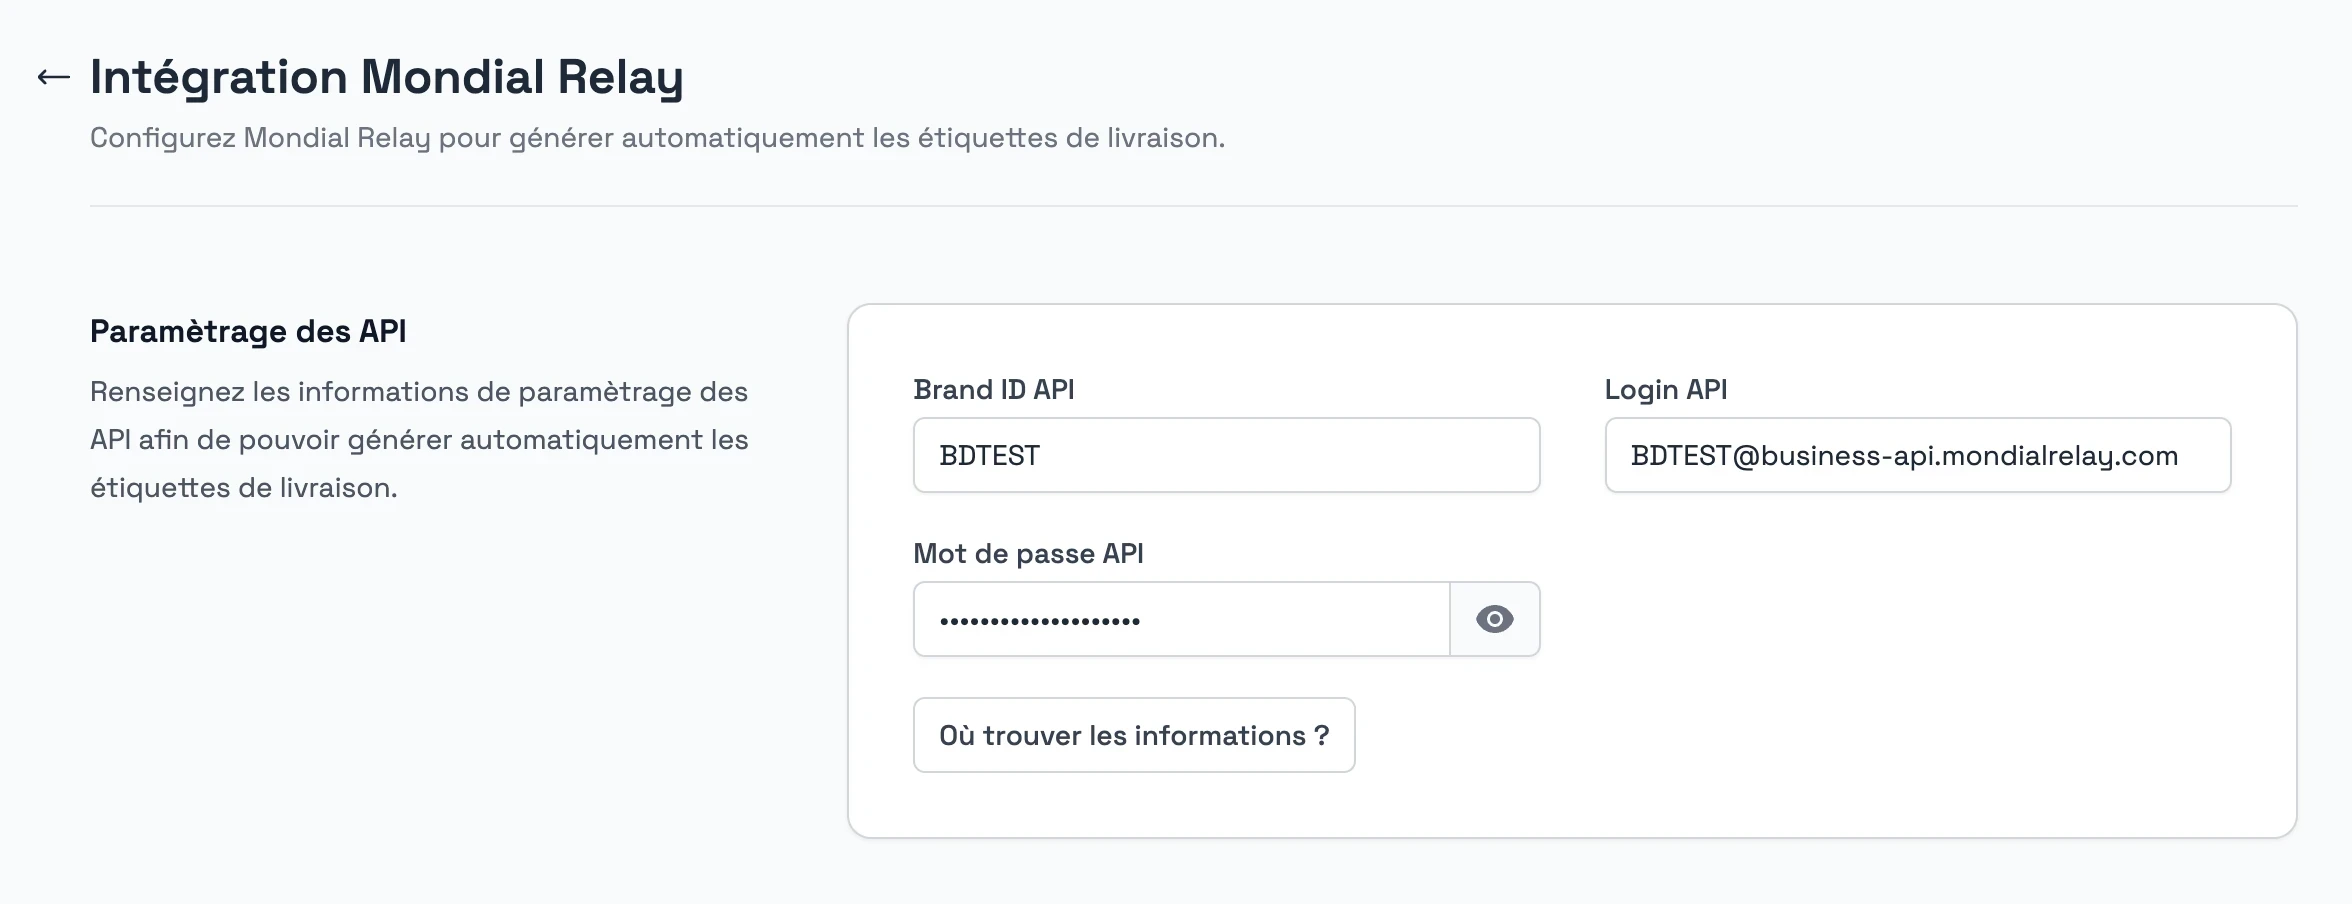Open "Où trouver les informations ?" help
This screenshot has height=904, width=2352.
[1134, 735]
